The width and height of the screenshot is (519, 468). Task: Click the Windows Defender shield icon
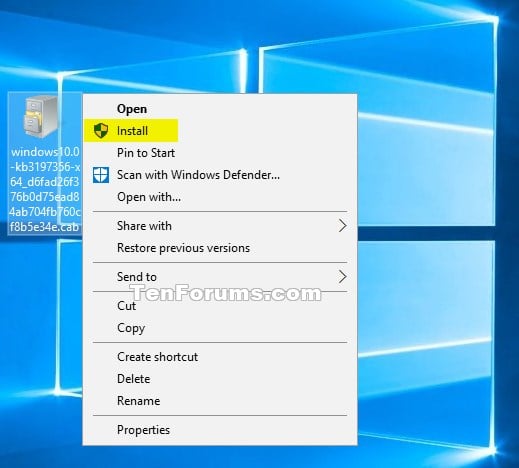pyautogui.click(x=101, y=175)
